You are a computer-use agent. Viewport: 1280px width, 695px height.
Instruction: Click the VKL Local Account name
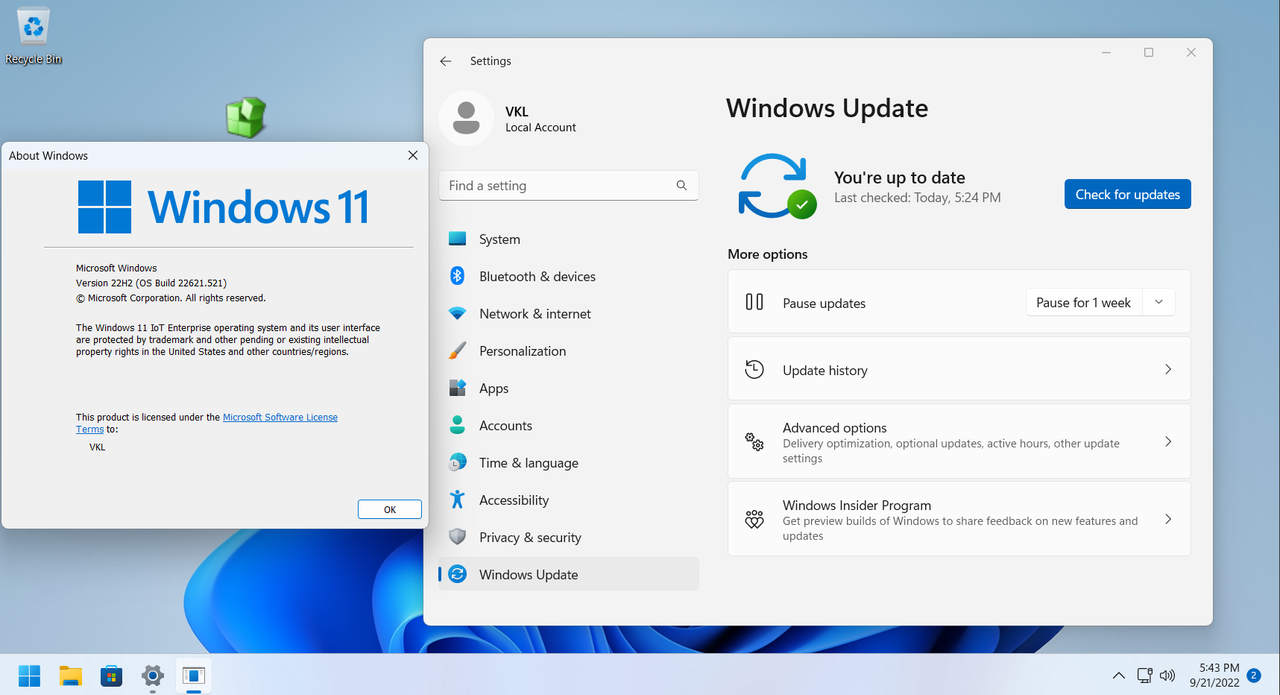pos(541,119)
